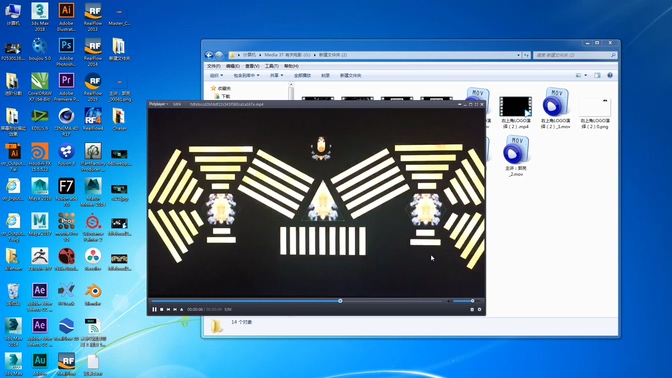Open Adobe Photoshop desktop icon
672x378 pixels.
click(x=66, y=51)
